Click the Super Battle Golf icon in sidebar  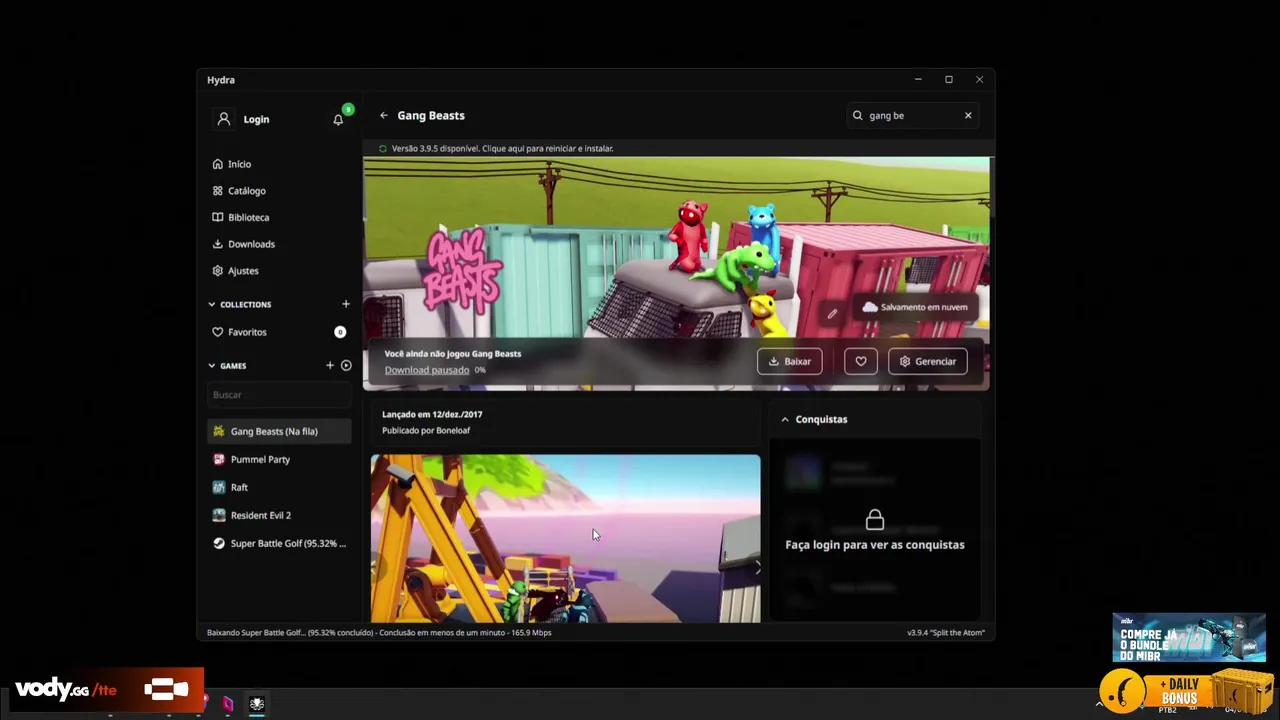coord(219,543)
